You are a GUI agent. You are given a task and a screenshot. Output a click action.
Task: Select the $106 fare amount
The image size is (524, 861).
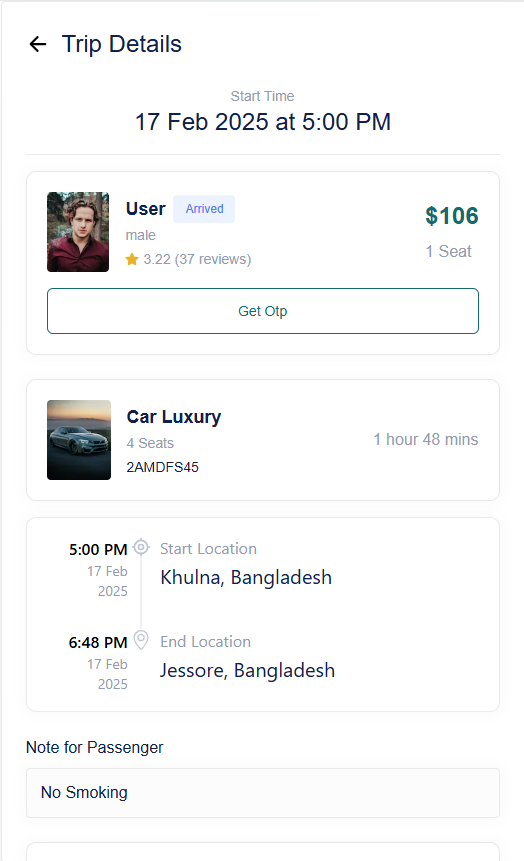pyautogui.click(x=451, y=216)
